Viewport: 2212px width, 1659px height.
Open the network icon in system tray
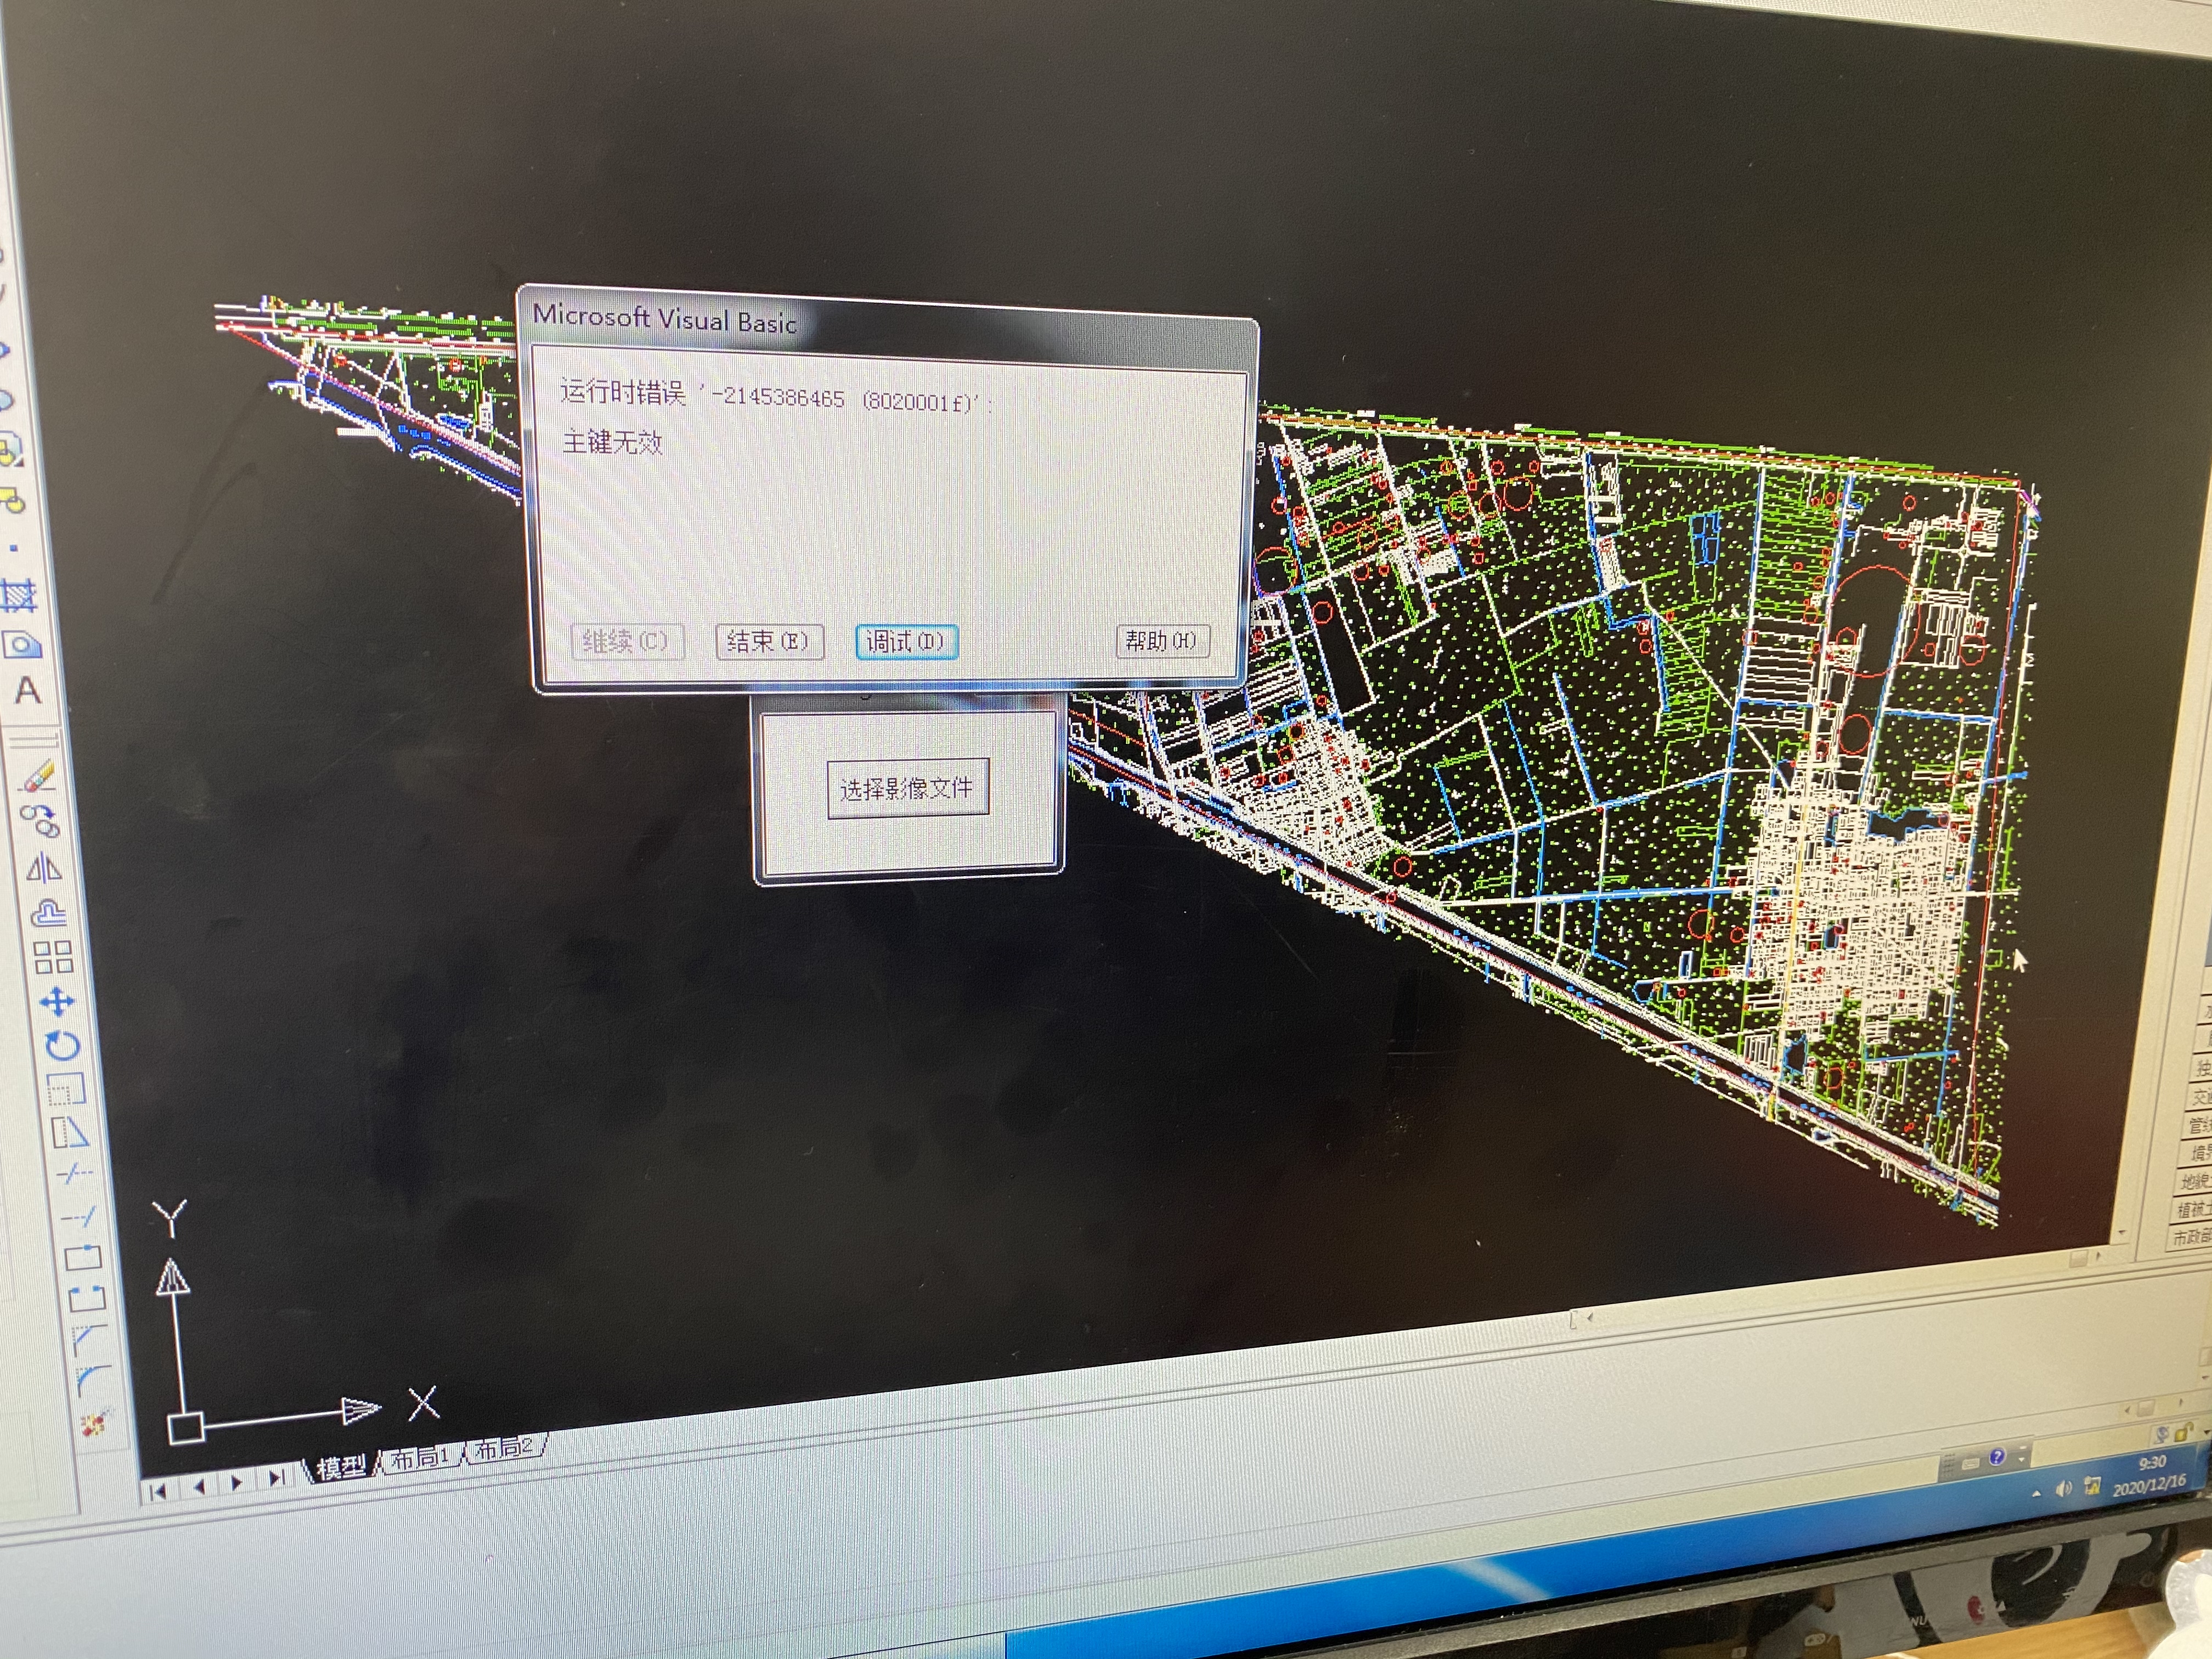(2092, 1487)
